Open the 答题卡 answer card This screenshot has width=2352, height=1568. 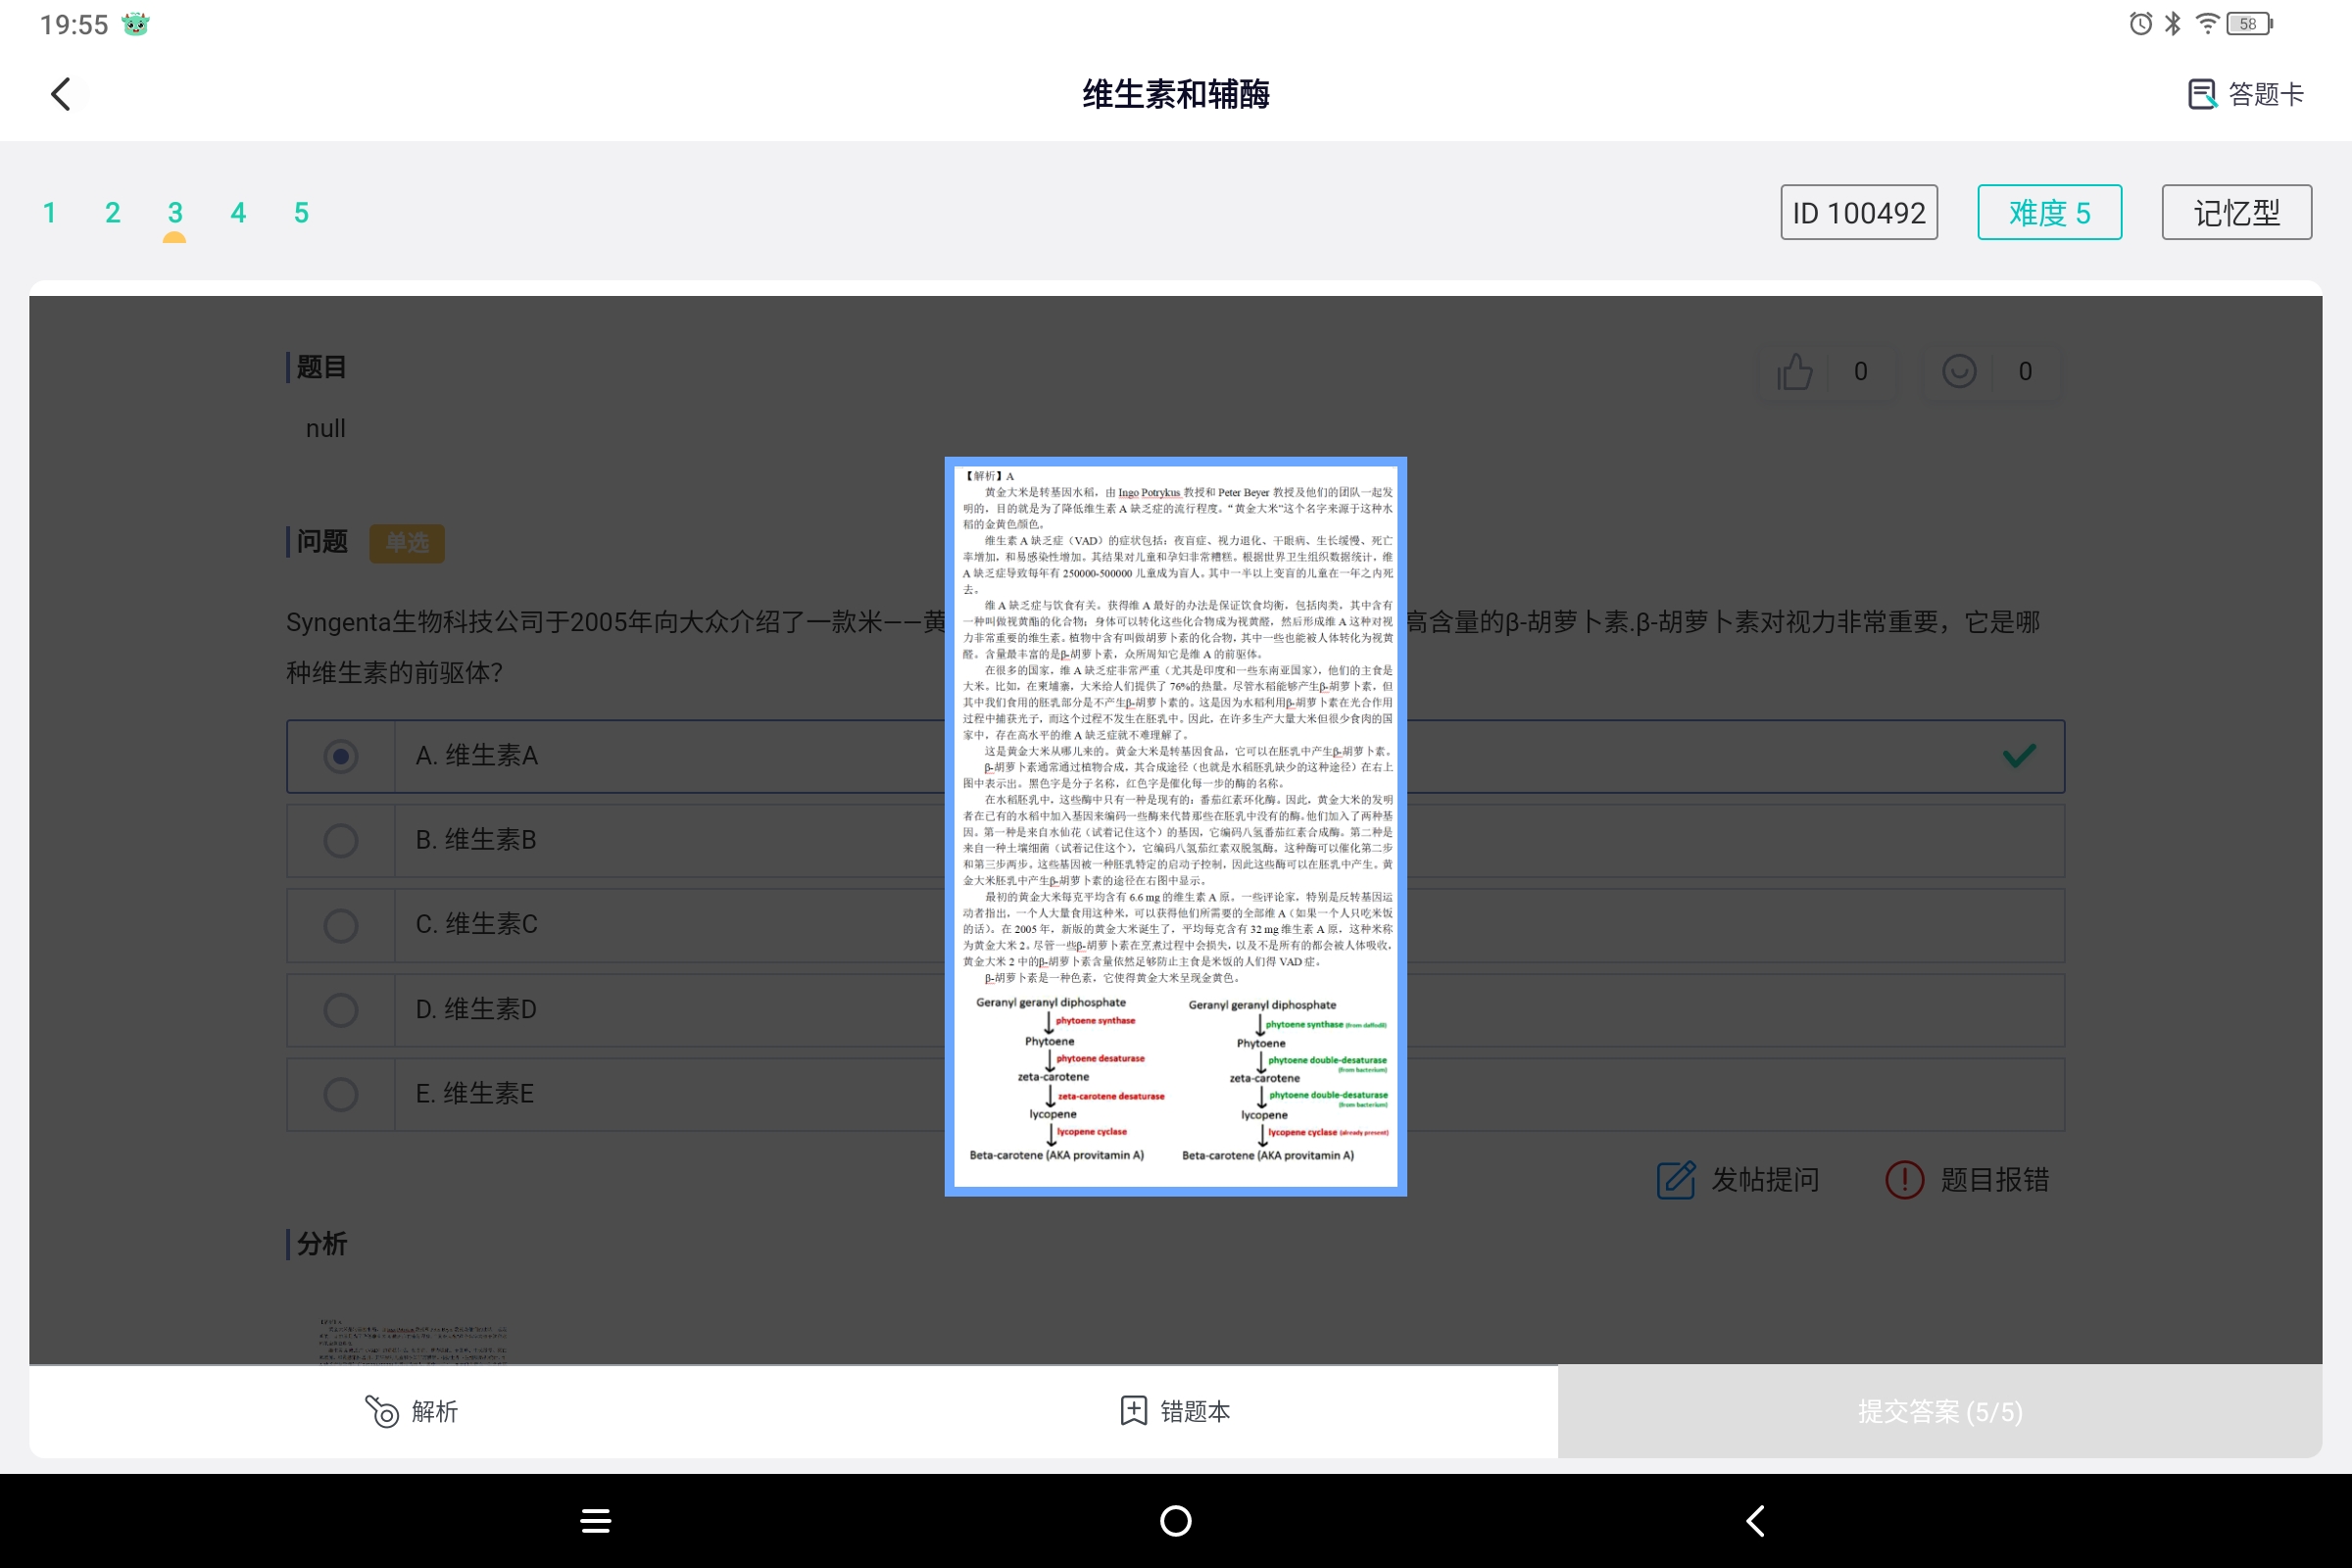tap(2246, 94)
